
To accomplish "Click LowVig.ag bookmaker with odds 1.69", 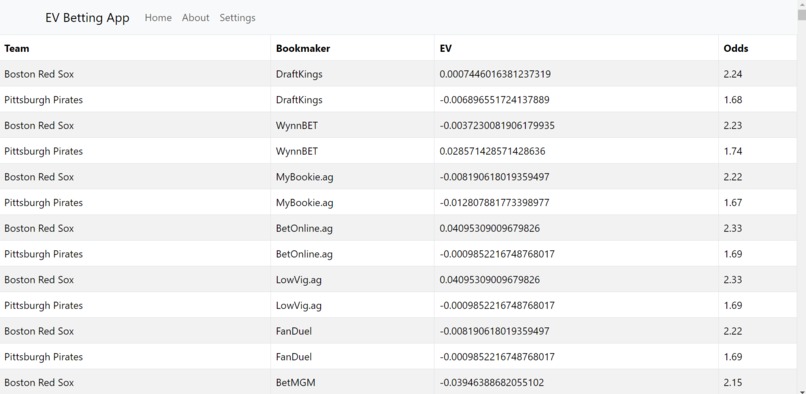I will (299, 306).
